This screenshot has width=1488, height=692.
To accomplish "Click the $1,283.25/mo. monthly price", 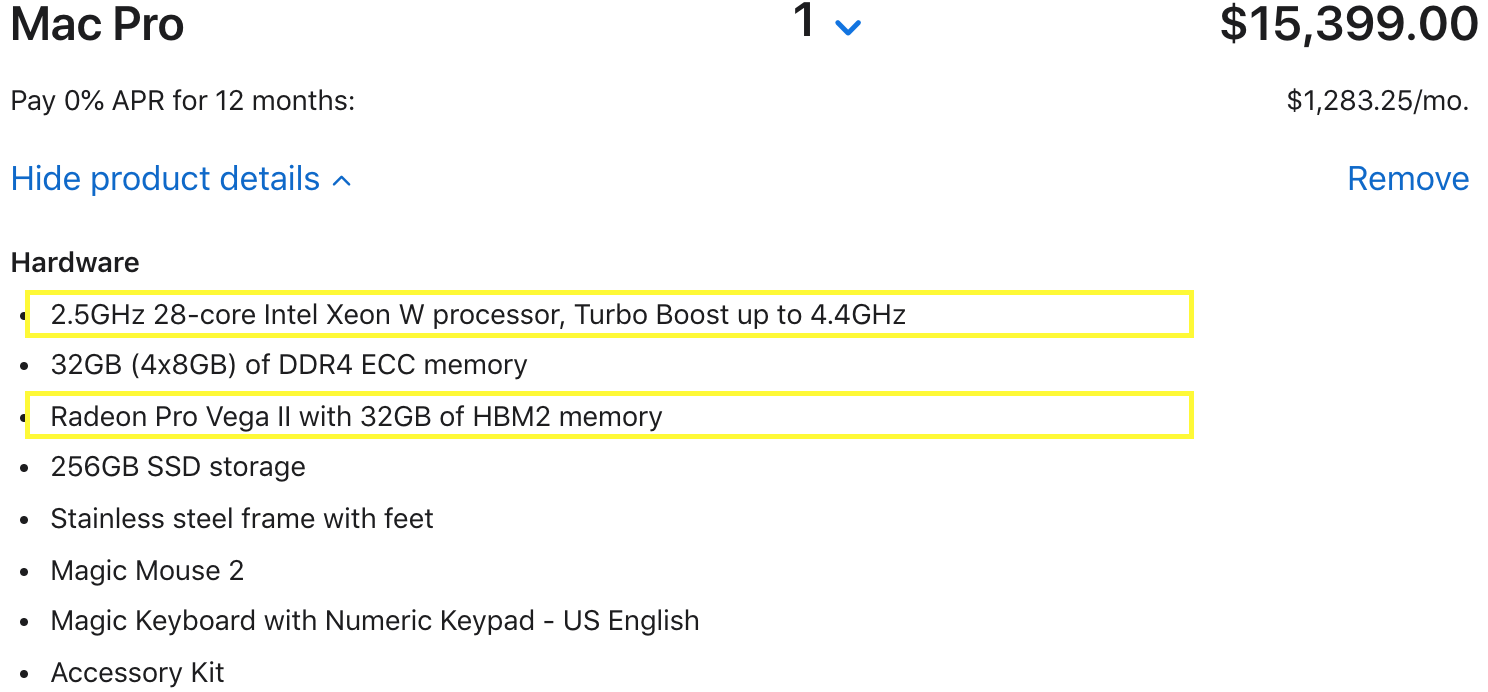I will coord(1377,101).
